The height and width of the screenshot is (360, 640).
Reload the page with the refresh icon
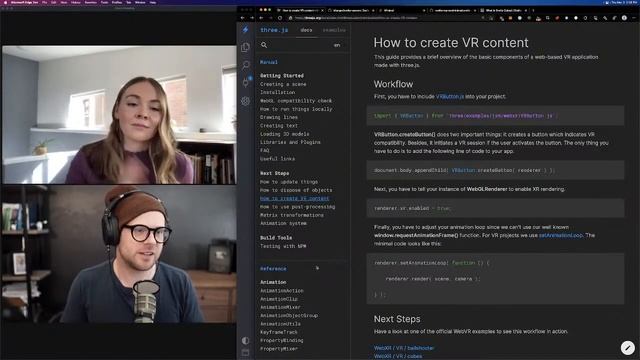click(280, 18)
